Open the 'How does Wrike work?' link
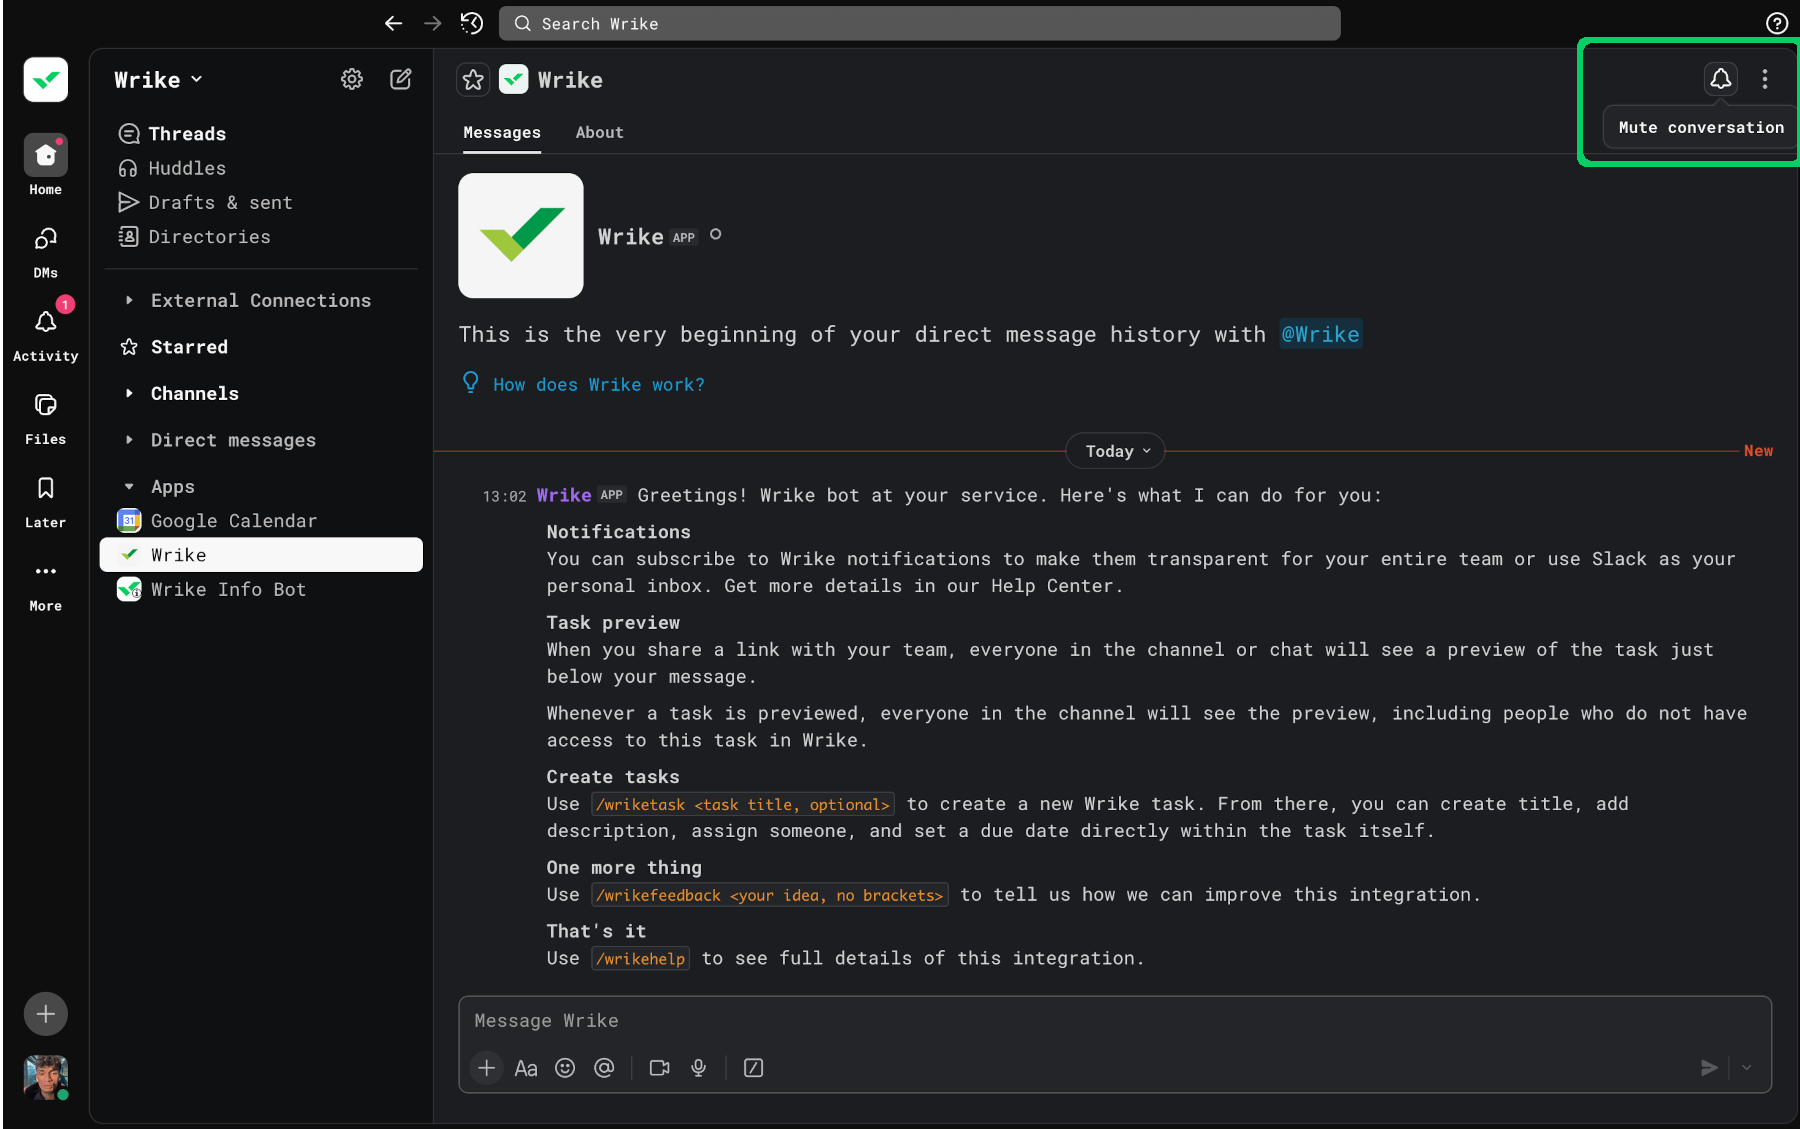The width and height of the screenshot is (1800, 1129). click(x=598, y=384)
